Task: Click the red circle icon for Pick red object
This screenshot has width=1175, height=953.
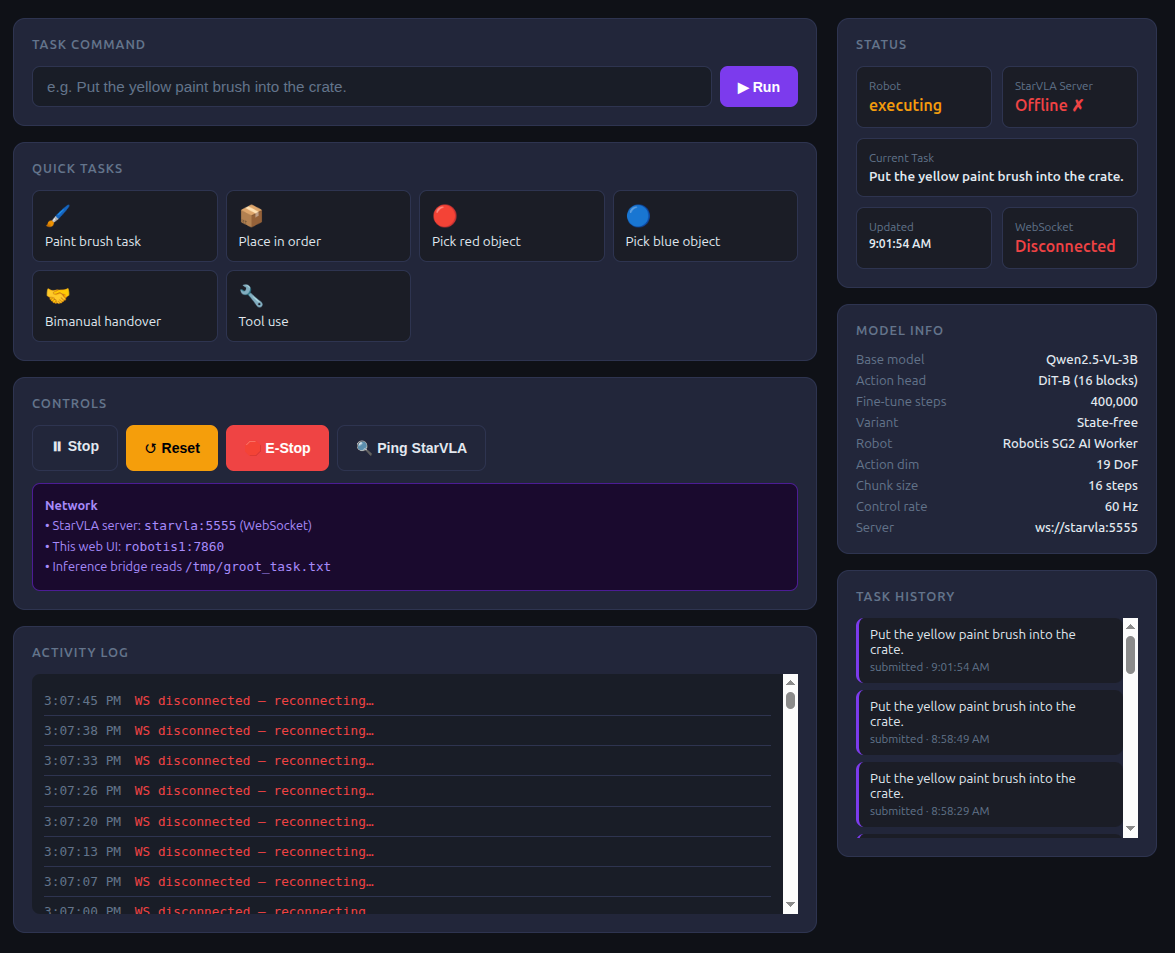Action: [x=444, y=216]
